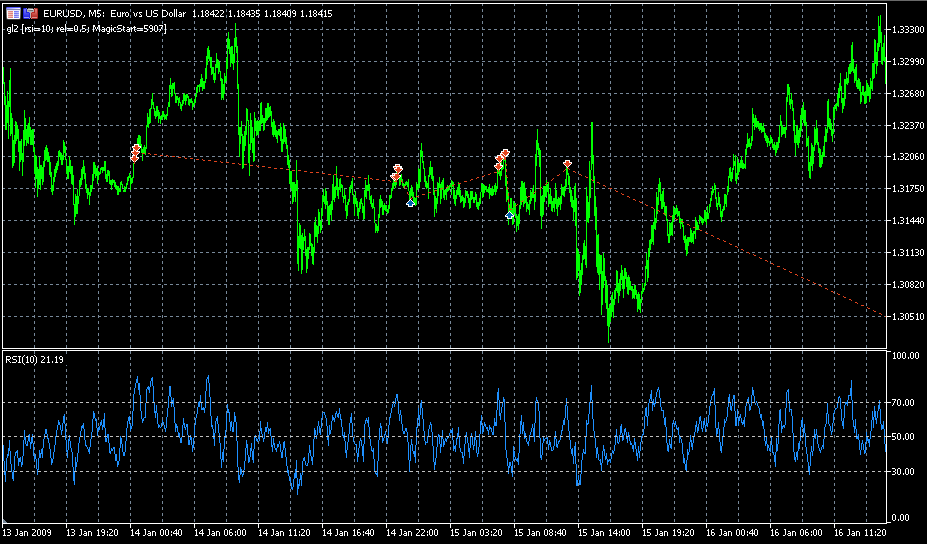Select the gl2 expert advisor parameters label
Screen dimensions: 927x544
coord(86,28)
